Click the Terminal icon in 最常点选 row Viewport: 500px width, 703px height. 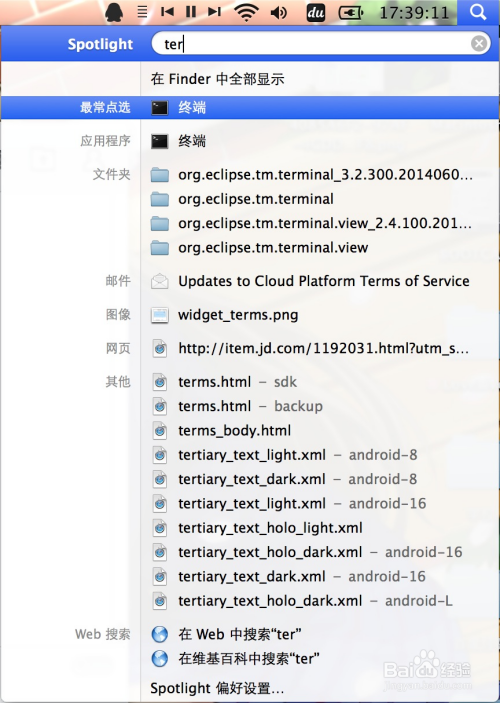160,108
